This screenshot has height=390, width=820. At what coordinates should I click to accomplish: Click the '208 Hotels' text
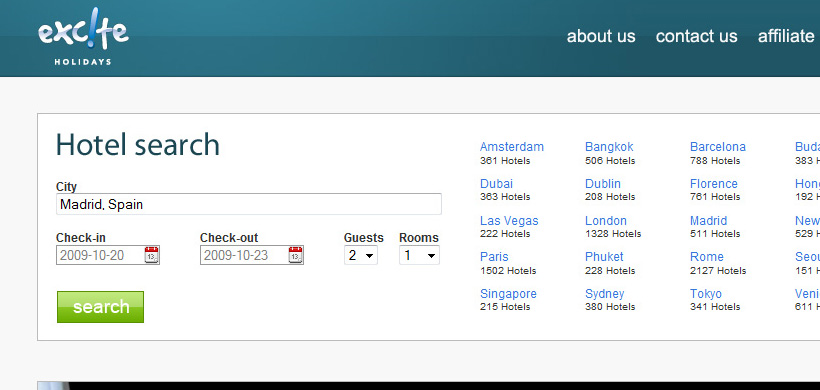pyautogui.click(x=610, y=197)
